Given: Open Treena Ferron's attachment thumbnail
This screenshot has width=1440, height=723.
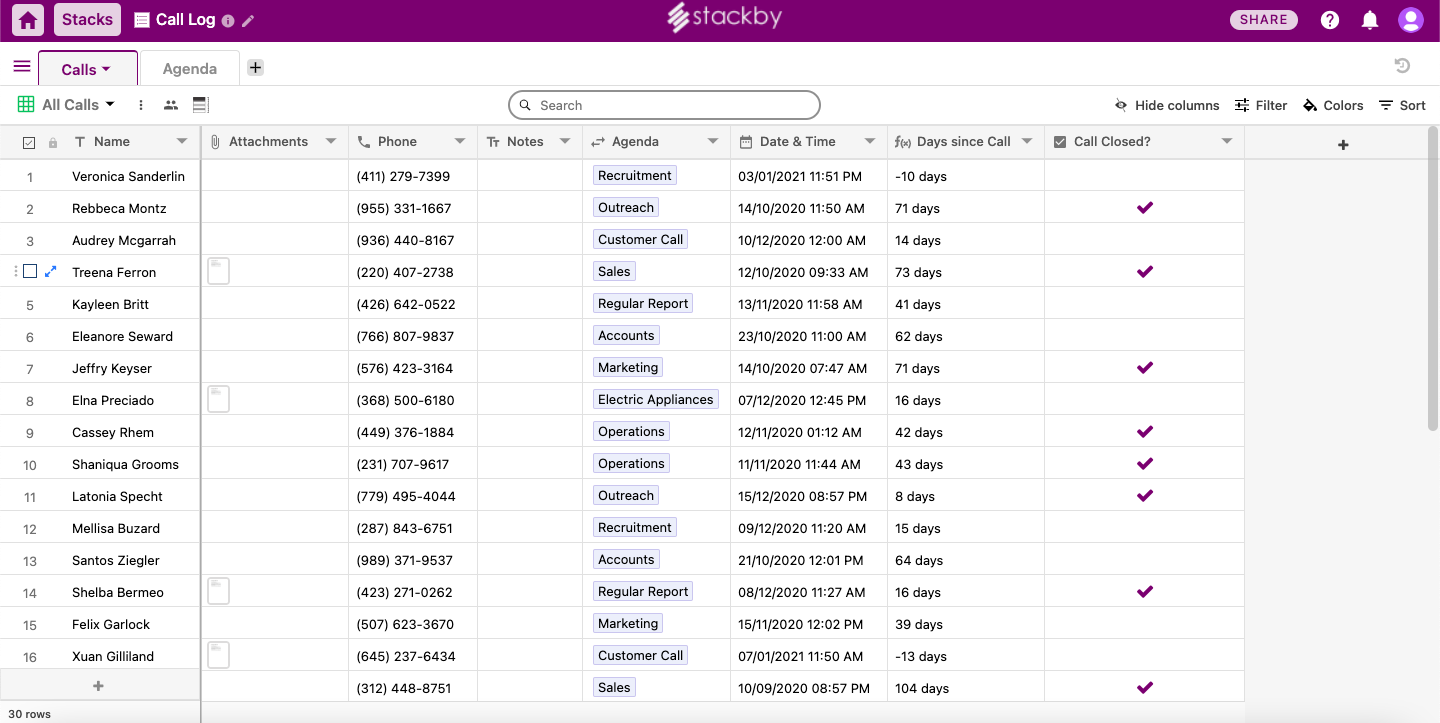Looking at the screenshot, I should coord(218,271).
